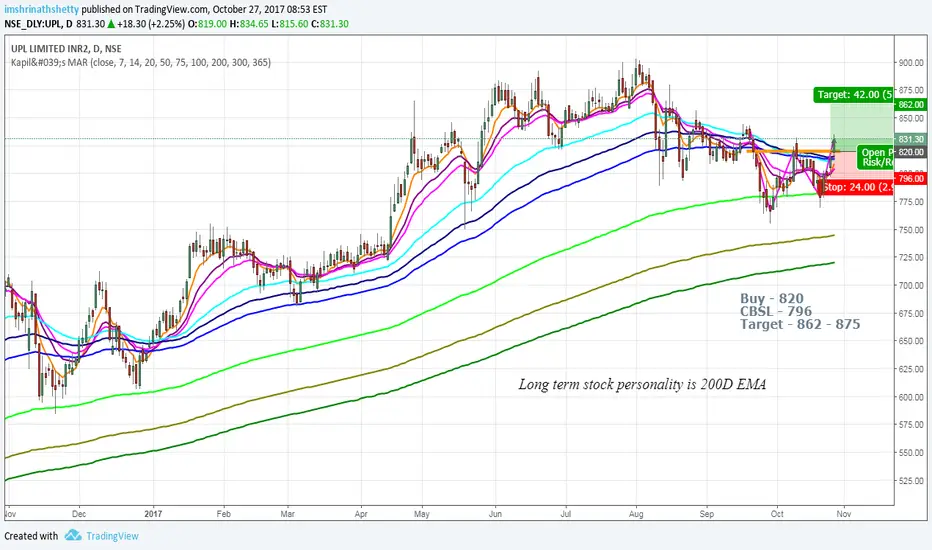
Task: Click the Apr label on time axis
Action: point(361,514)
